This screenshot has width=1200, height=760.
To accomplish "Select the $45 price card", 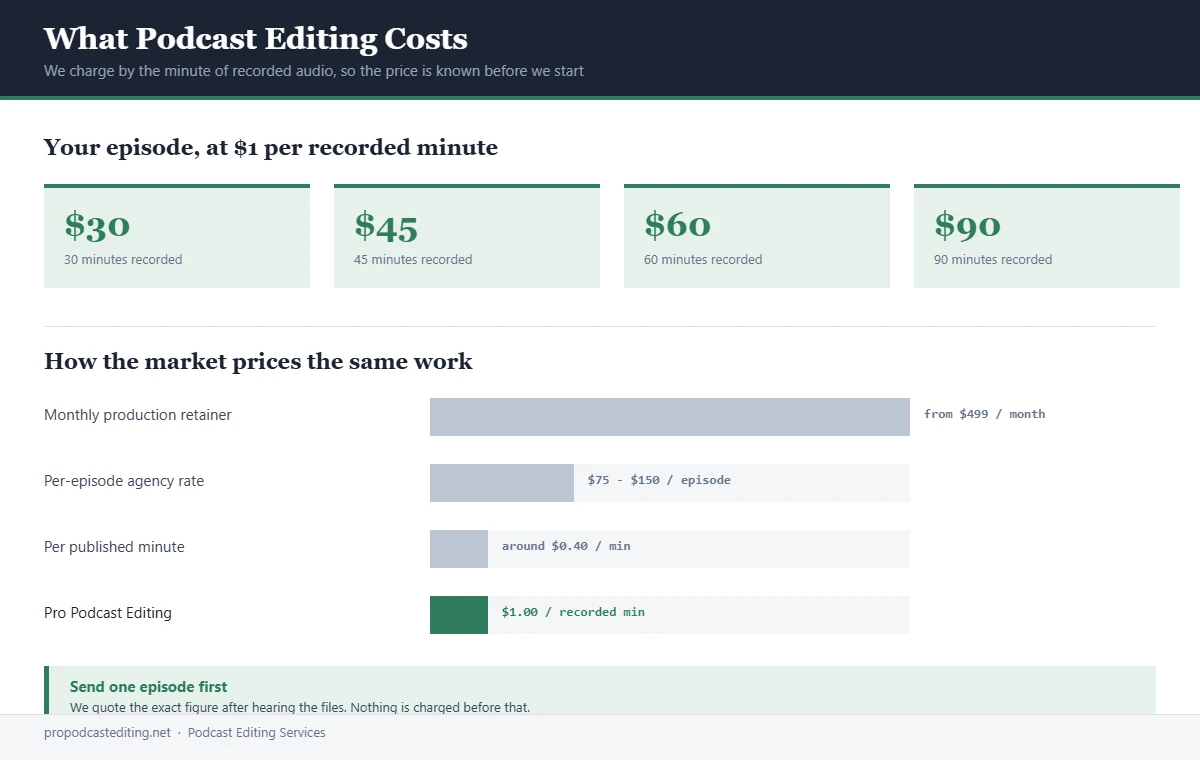I will coord(467,236).
